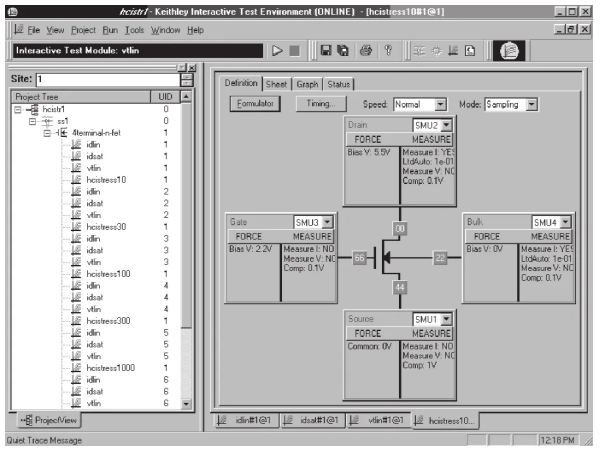This screenshot has width=607, height=453.
Task: Click the project tree vertical scrollbar
Action: 186,250
